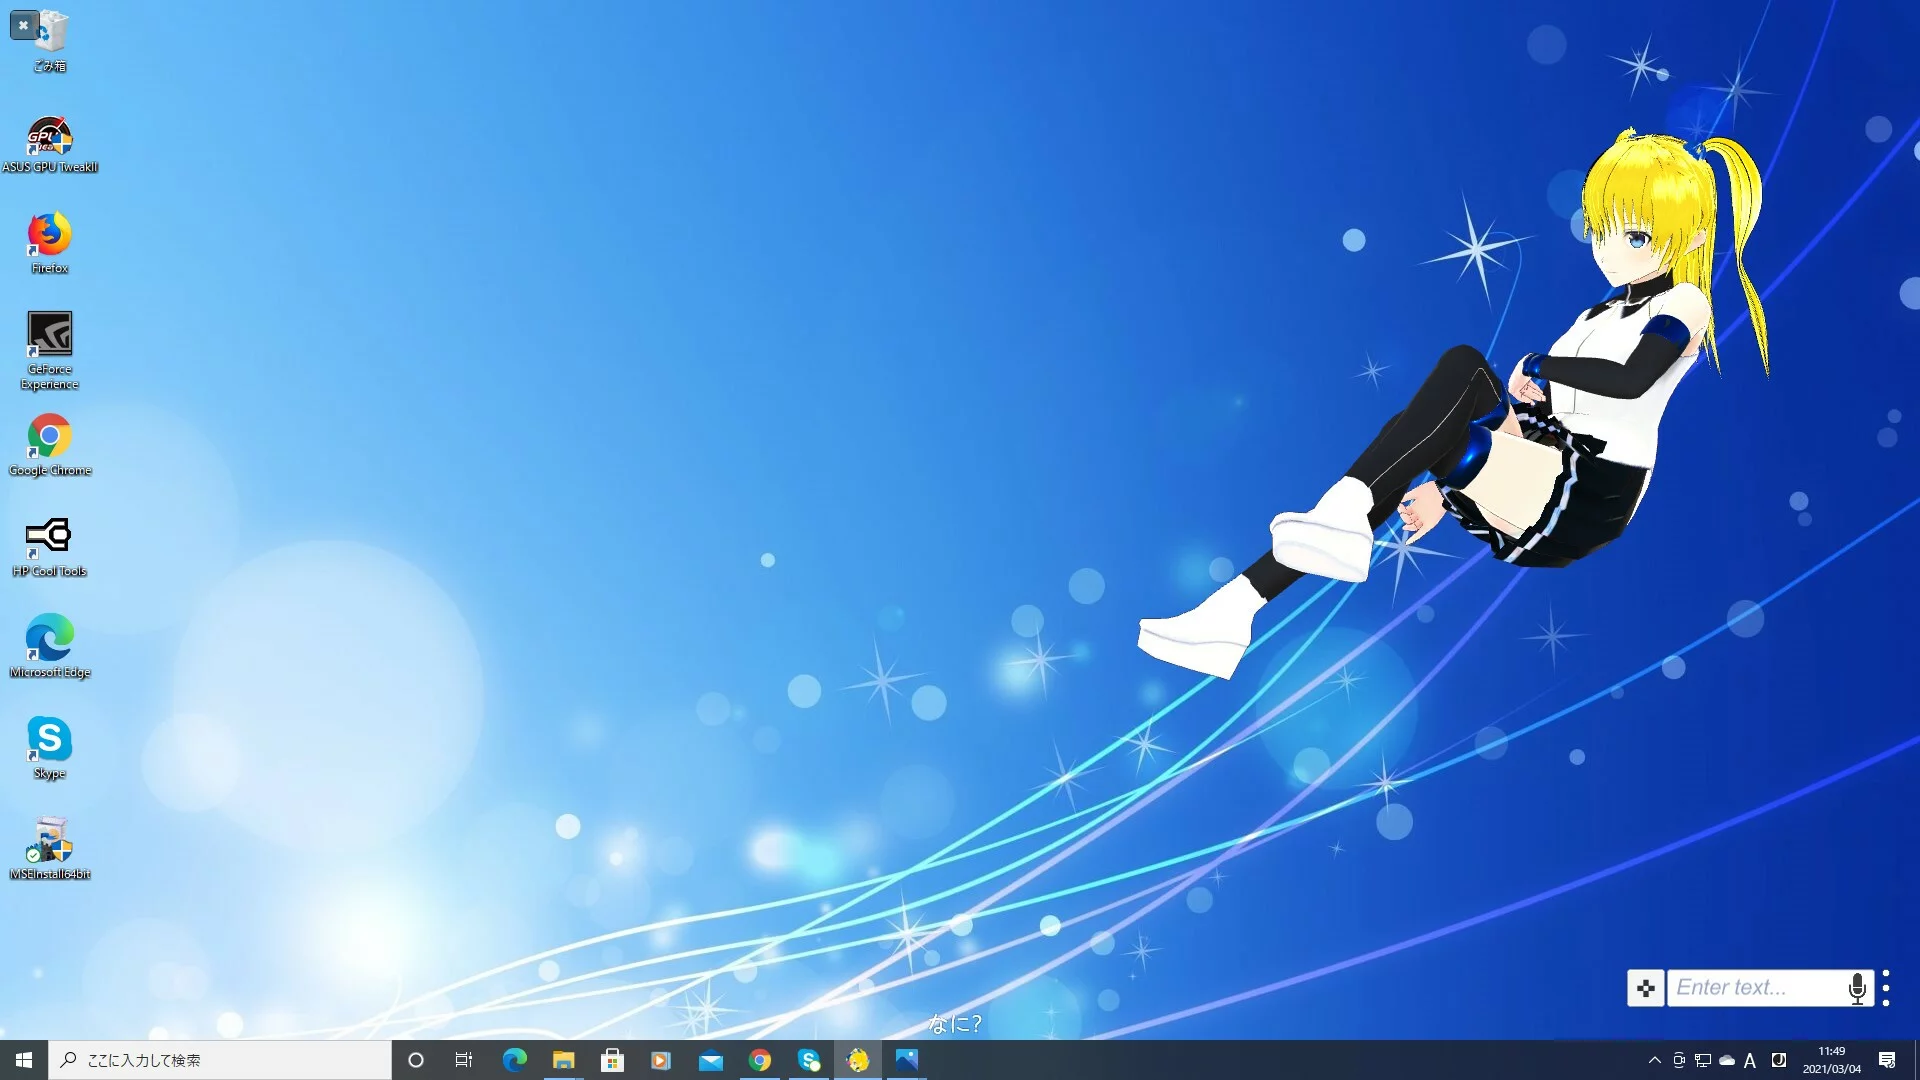1920x1080 pixels.
Task: Open File Explorer from the taskbar
Action: coord(563,1060)
